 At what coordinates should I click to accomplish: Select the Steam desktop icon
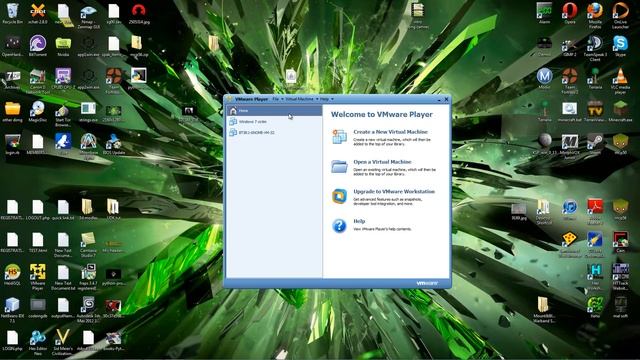[x=595, y=144]
